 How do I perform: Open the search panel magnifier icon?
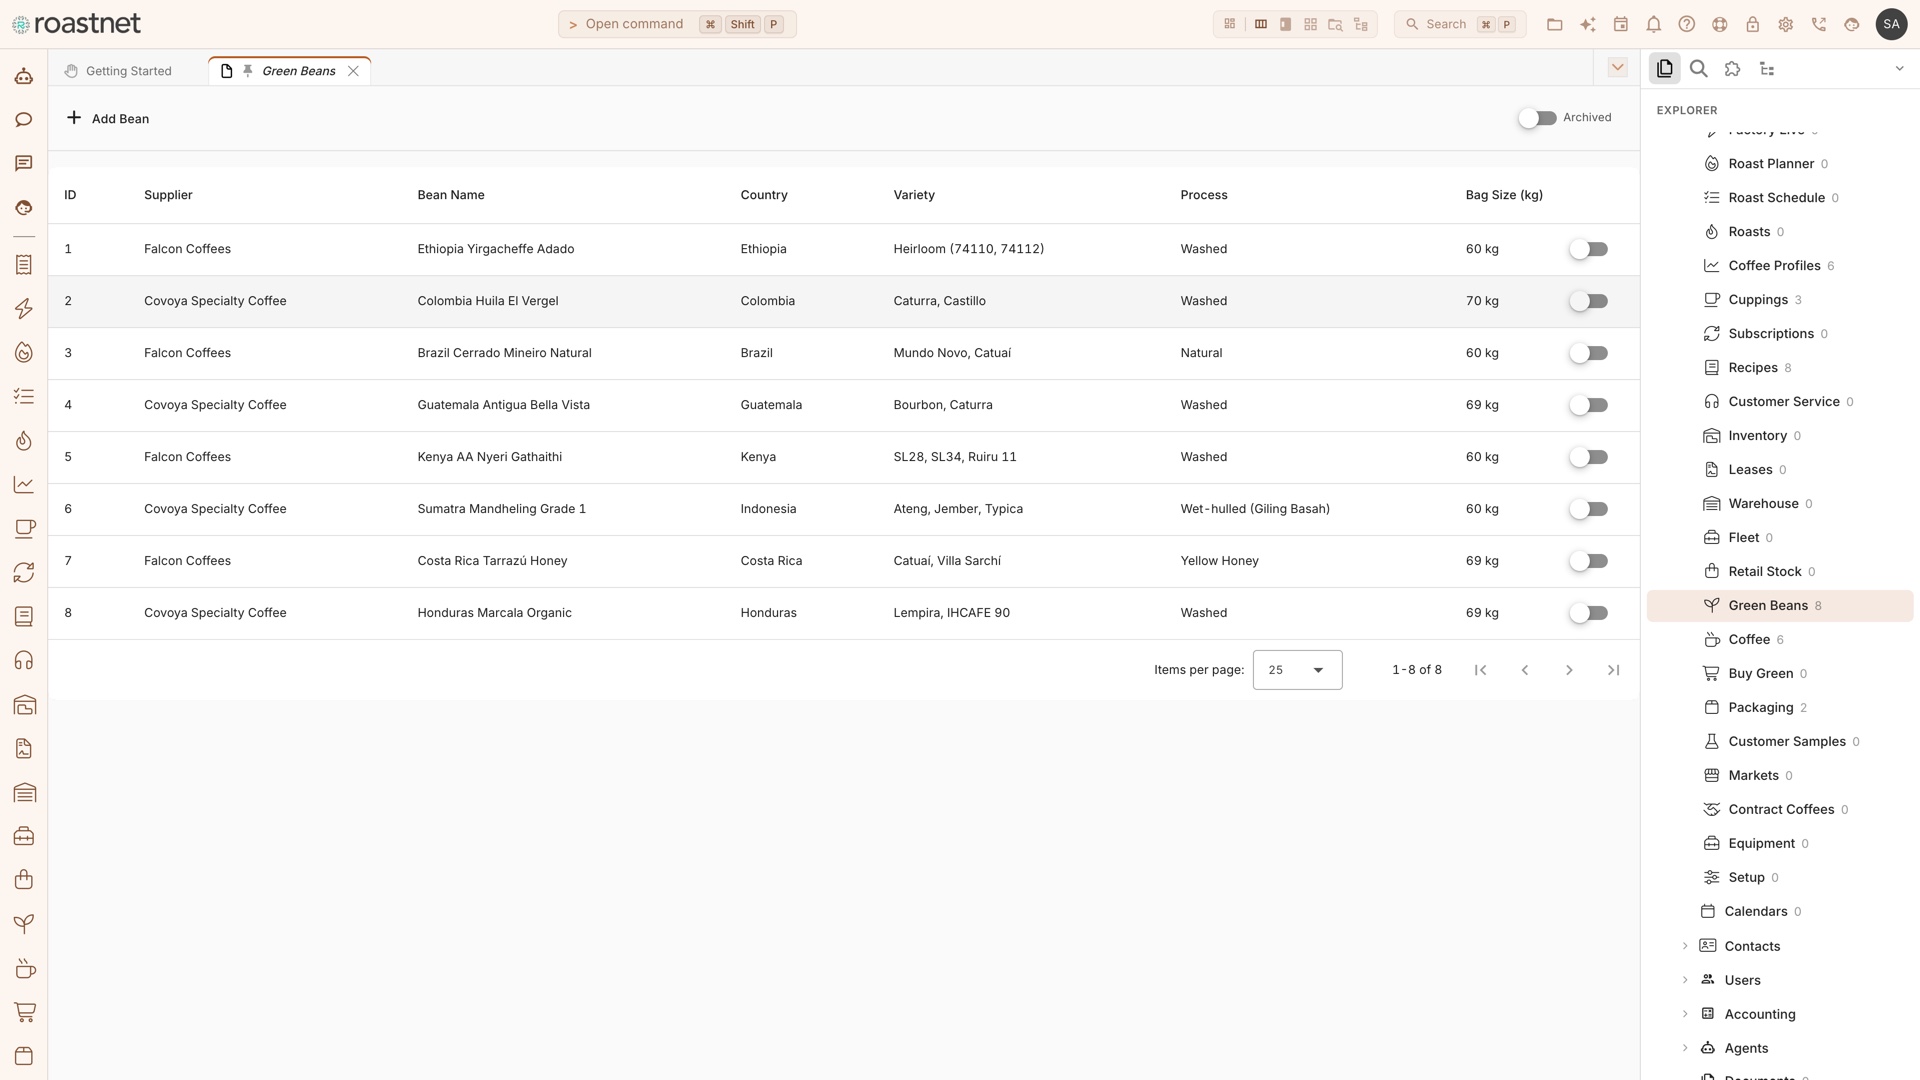pos(1698,68)
